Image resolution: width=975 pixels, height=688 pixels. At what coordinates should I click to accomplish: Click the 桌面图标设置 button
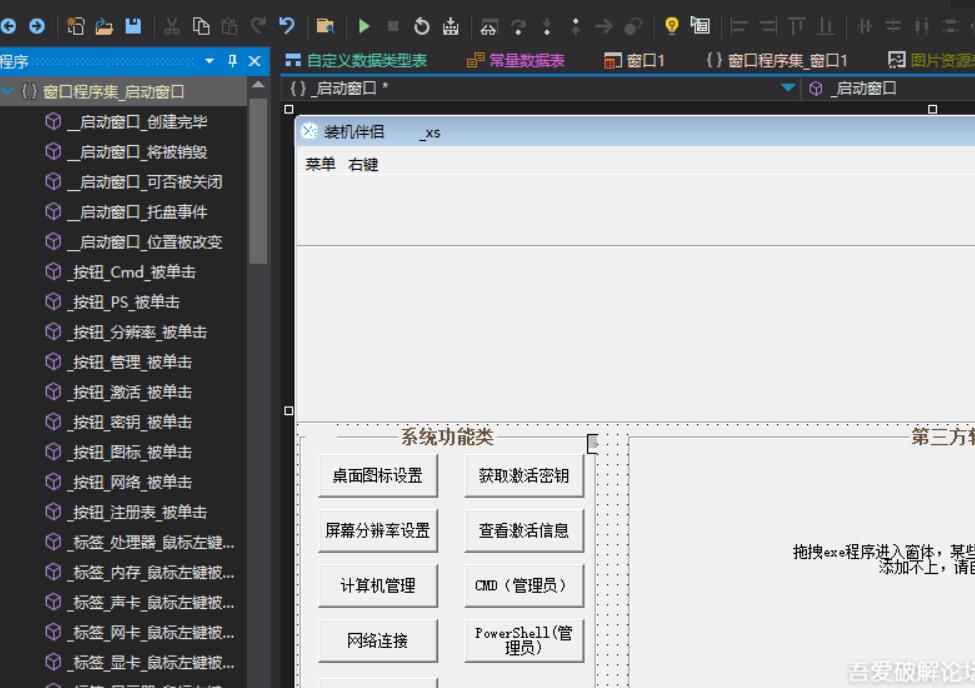tap(377, 476)
